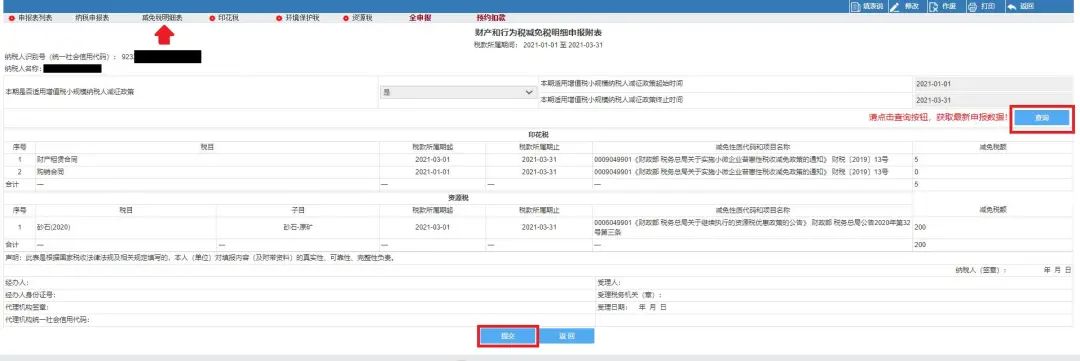
Task: Click the blue 提交 submit button
Action: pos(508,336)
